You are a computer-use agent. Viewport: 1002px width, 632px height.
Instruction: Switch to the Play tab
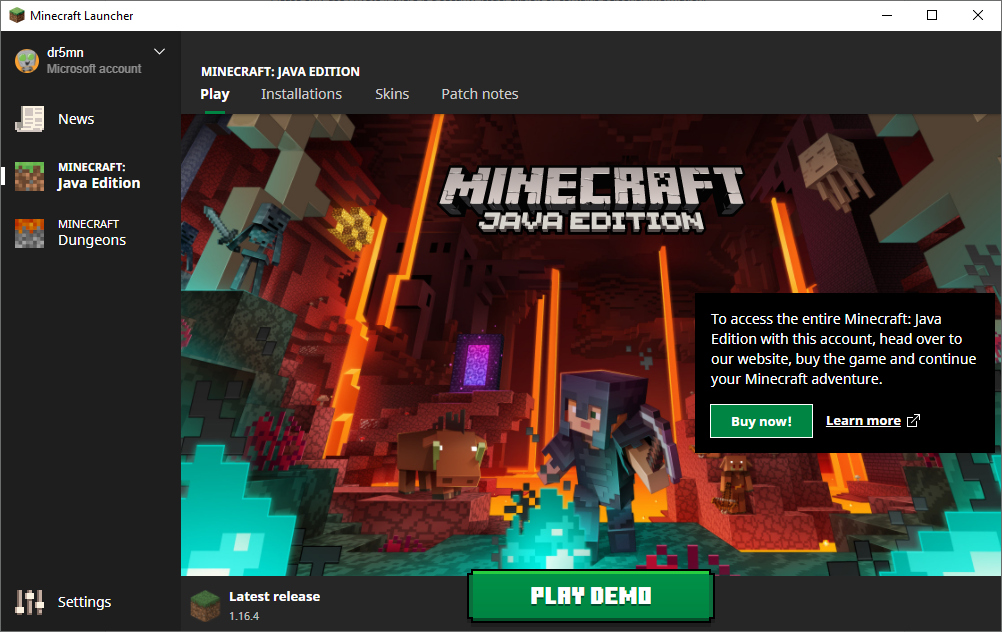point(215,95)
